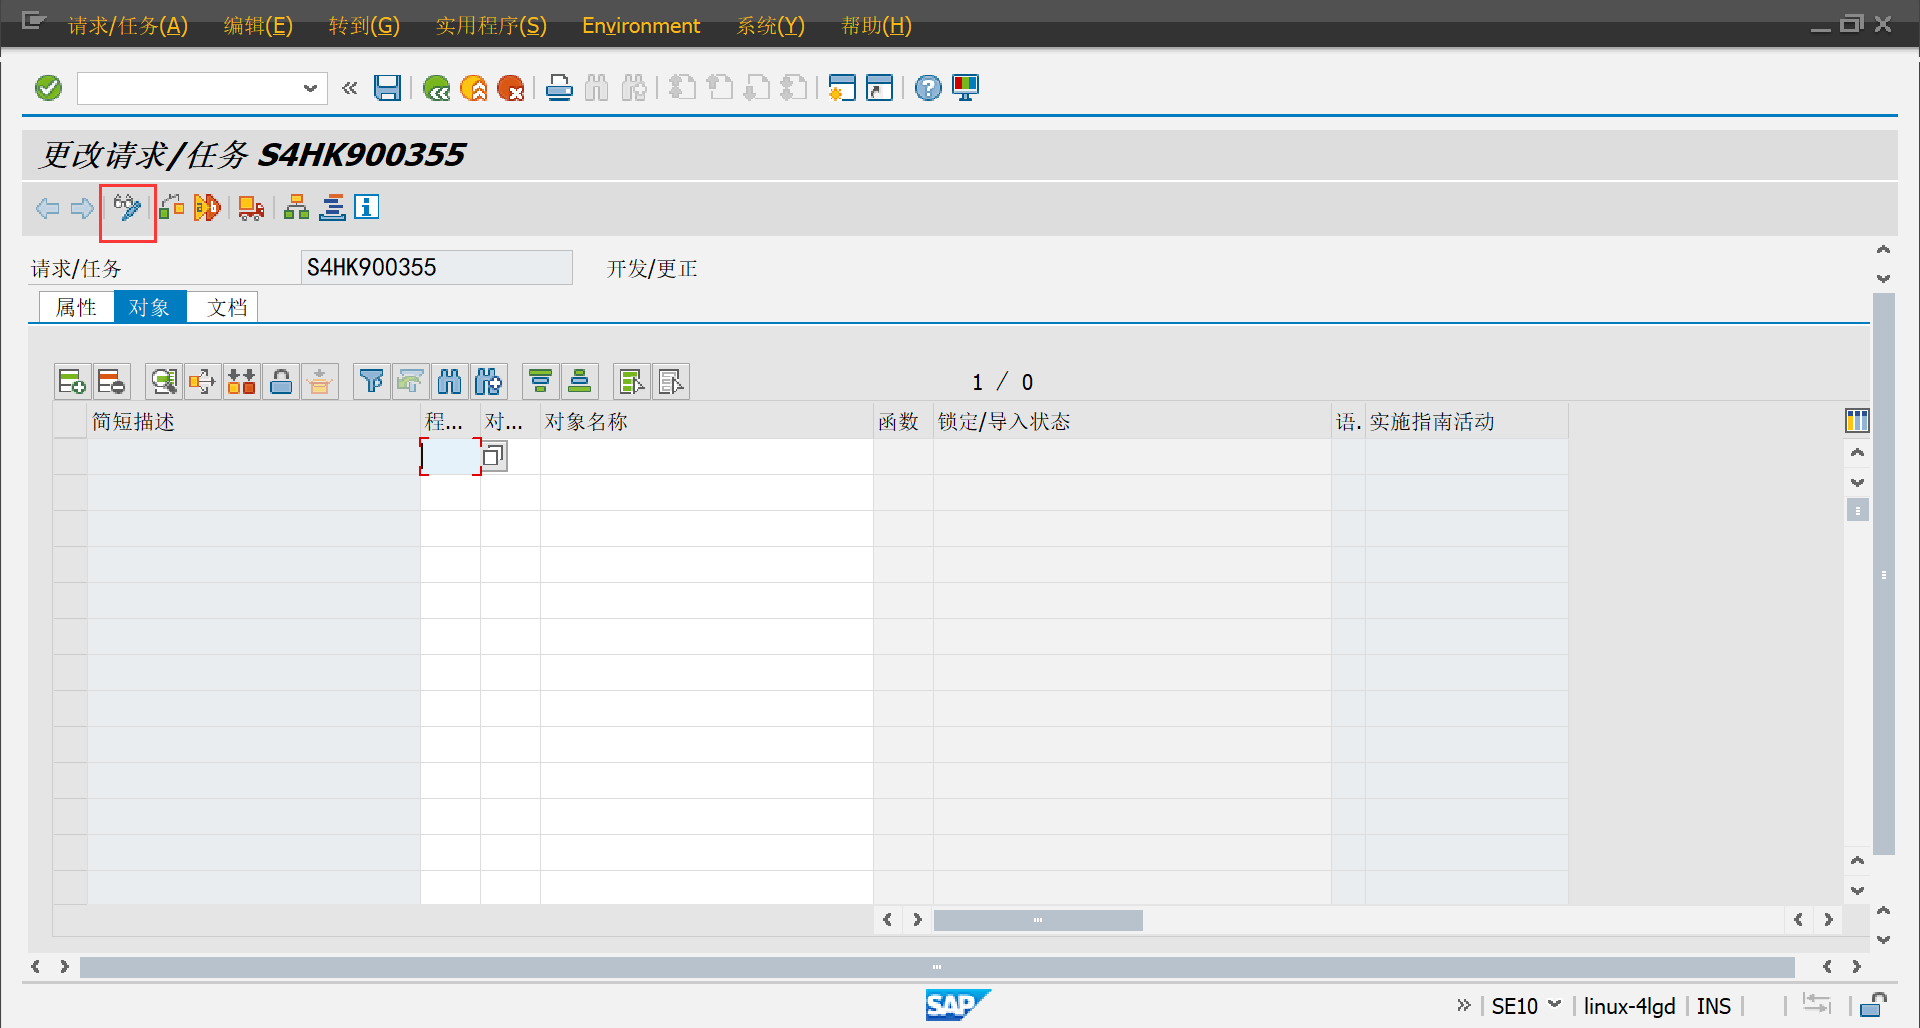The width and height of the screenshot is (1920, 1028).
Task: Open 系统(Y) menu
Action: [x=770, y=25]
